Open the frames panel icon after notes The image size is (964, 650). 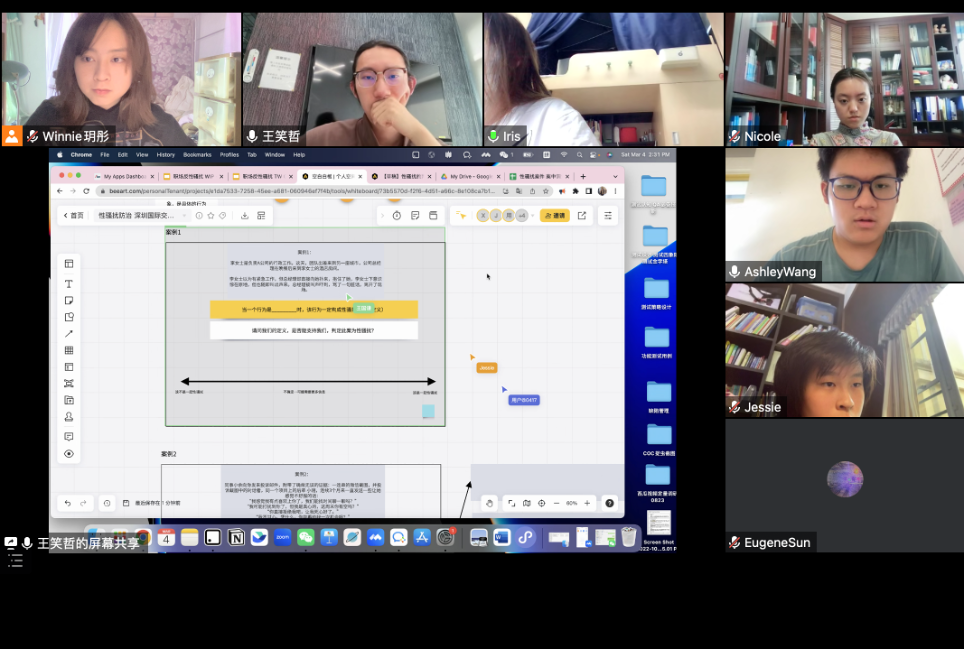433,216
